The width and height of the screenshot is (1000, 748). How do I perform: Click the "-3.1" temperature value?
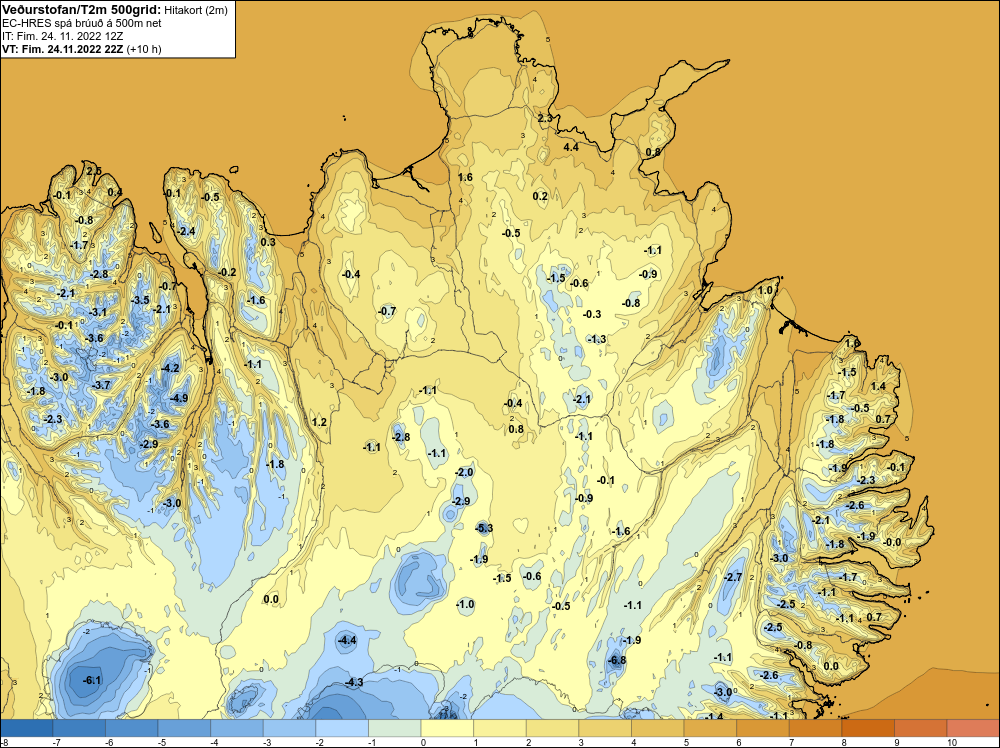tap(98, 312)
